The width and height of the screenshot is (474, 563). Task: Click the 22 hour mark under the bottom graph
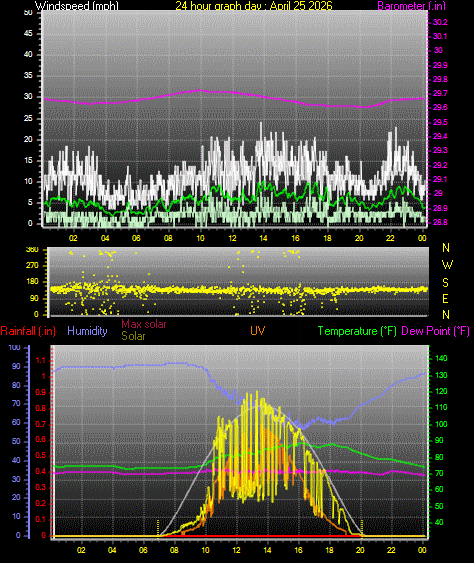(391, 550)
